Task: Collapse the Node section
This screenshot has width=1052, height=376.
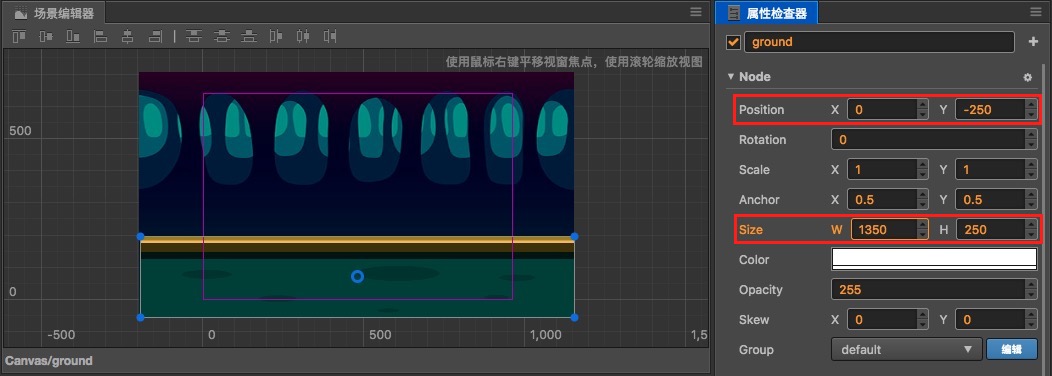Action: tap(731, 77)
